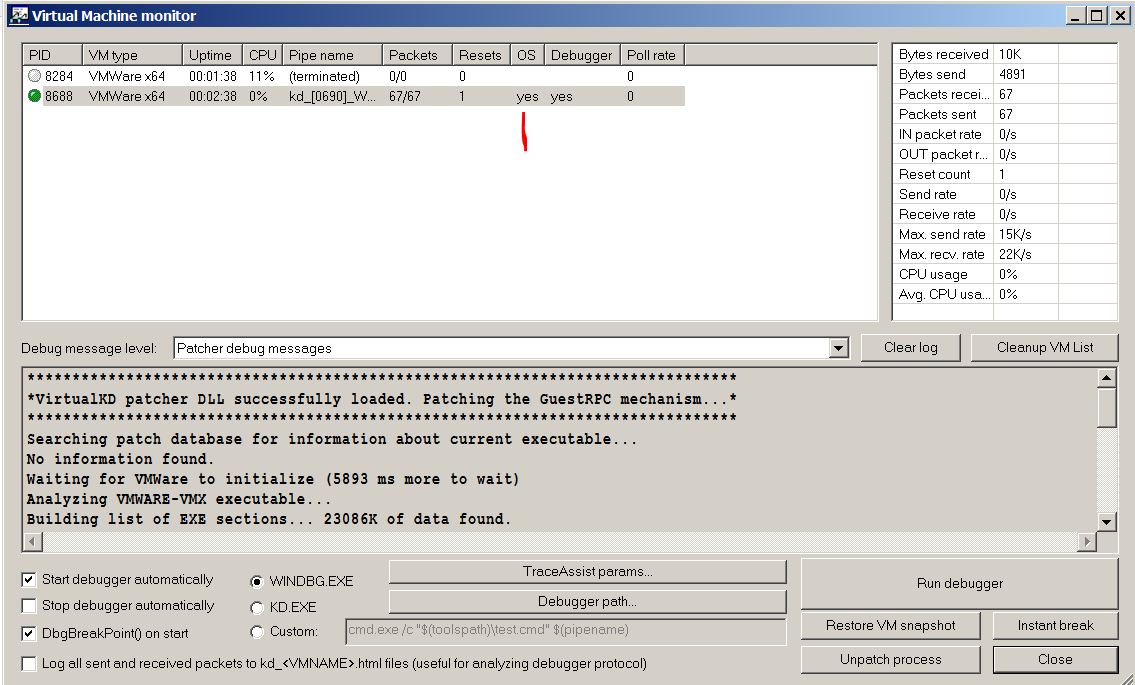Click the custom command text field
Viewport: 1135px width, 685px height.
click(564, 631)
